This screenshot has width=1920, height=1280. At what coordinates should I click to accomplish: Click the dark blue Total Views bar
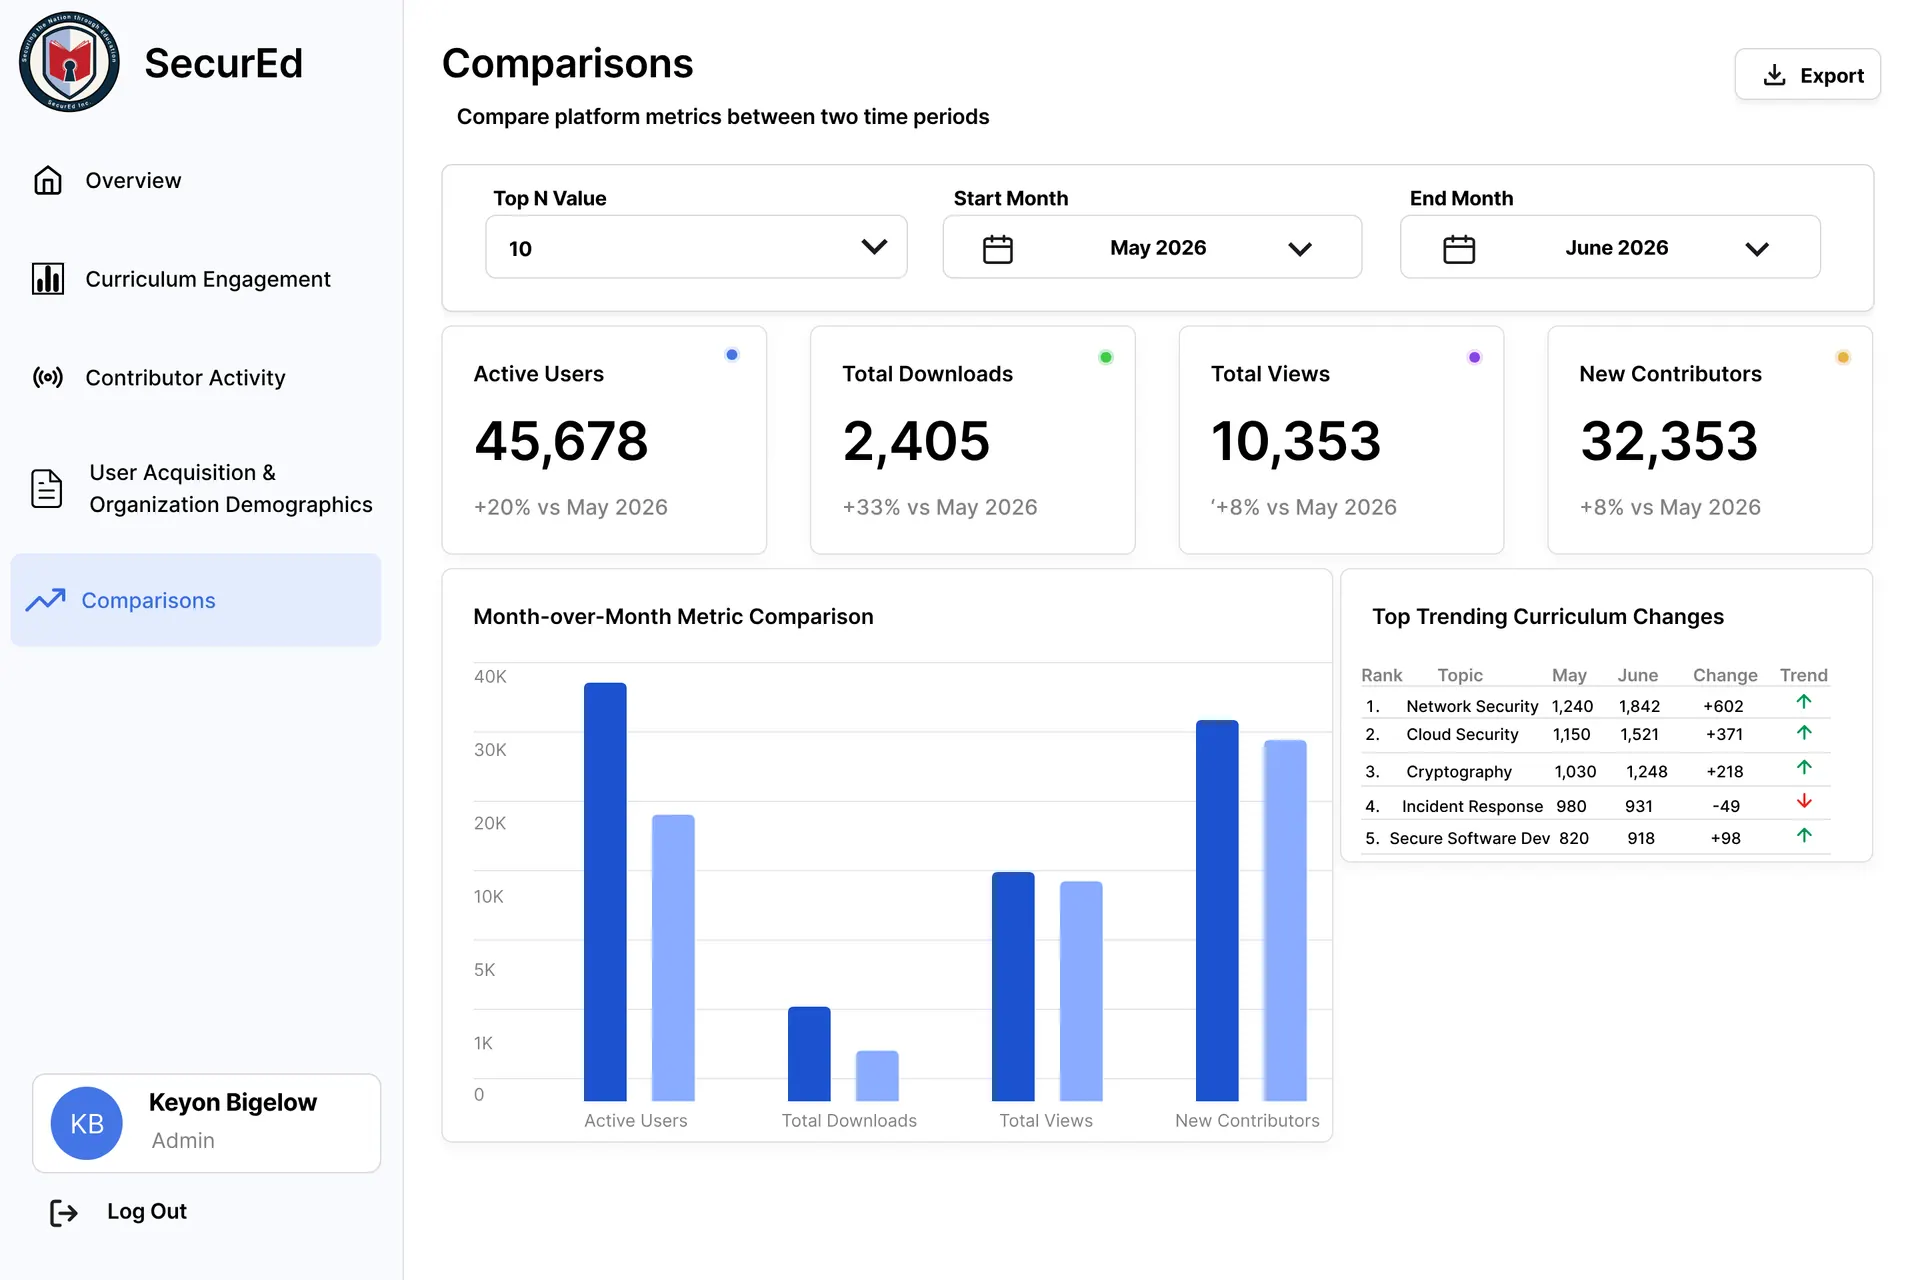pyautogui.click(x=1013, y=987)
